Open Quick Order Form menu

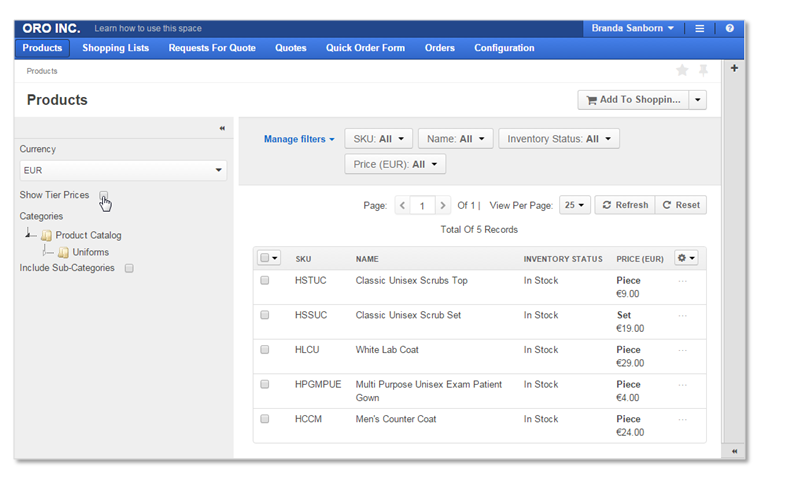pos(365,48)
